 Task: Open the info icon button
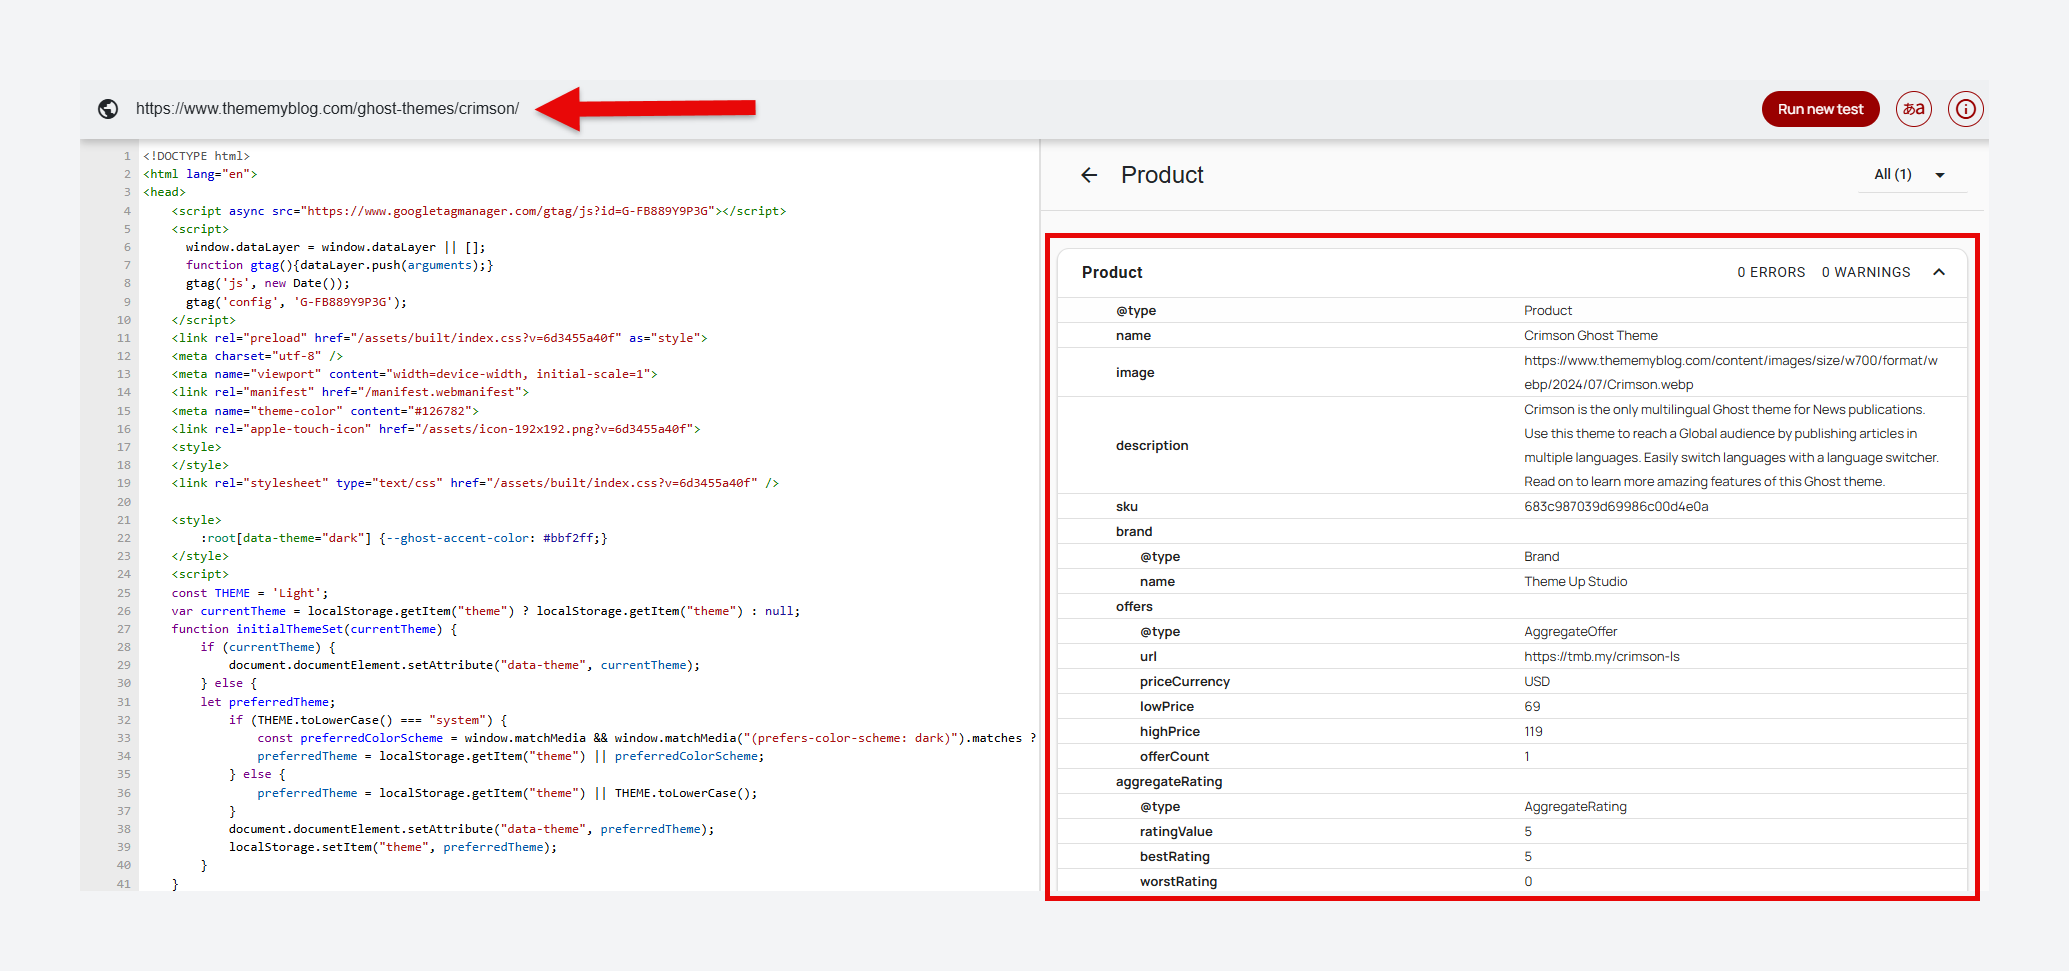pos(1965,109)
